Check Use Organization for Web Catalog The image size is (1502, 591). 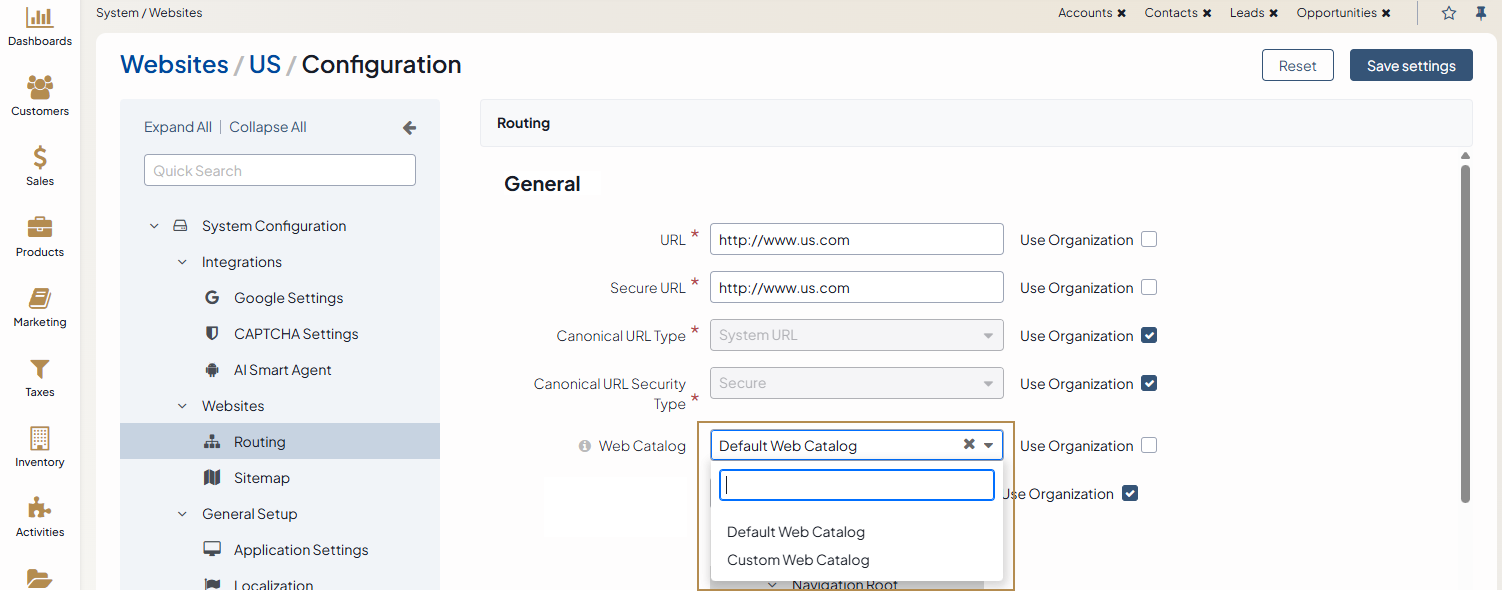[1149, 446]
